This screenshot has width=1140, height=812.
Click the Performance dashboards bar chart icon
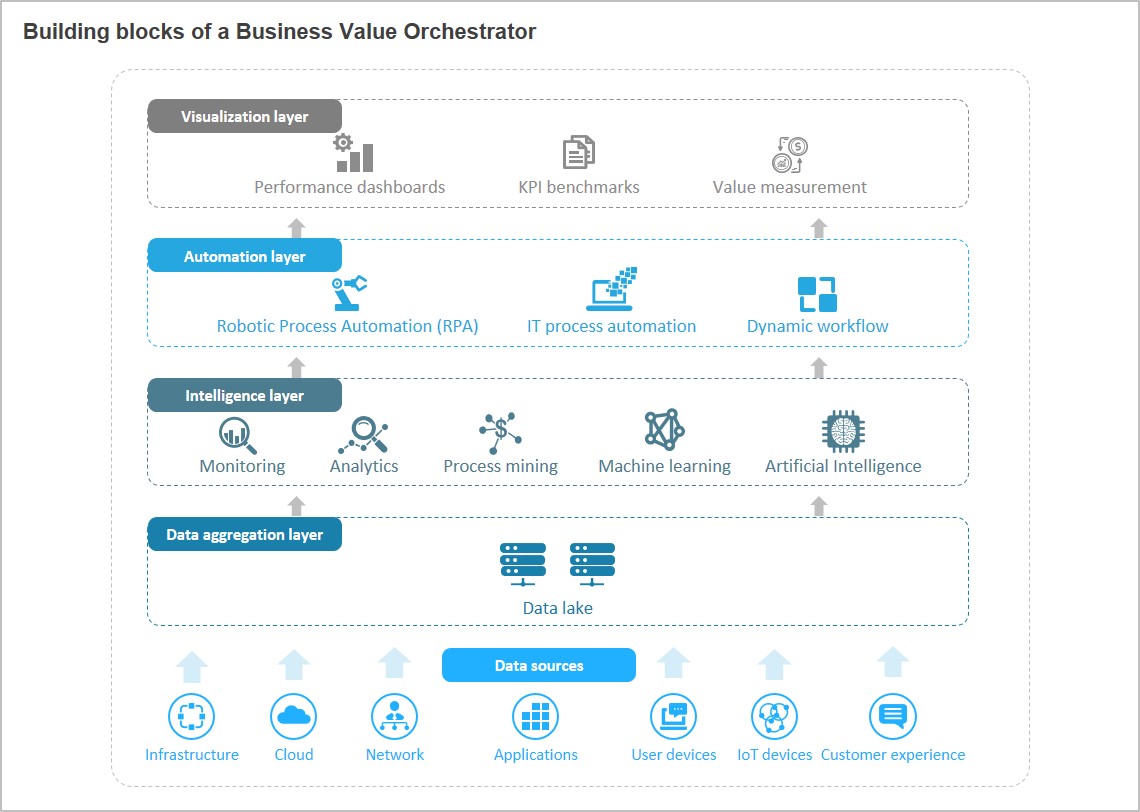(353, 153)
